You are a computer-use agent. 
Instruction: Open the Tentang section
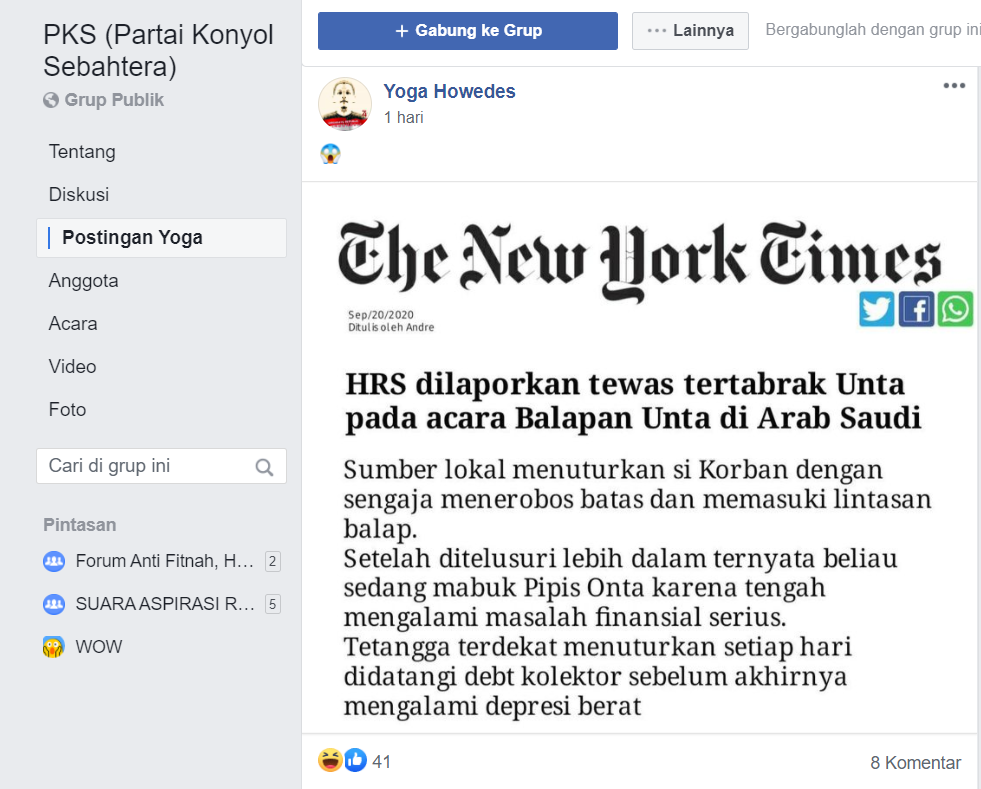(82, 152)
